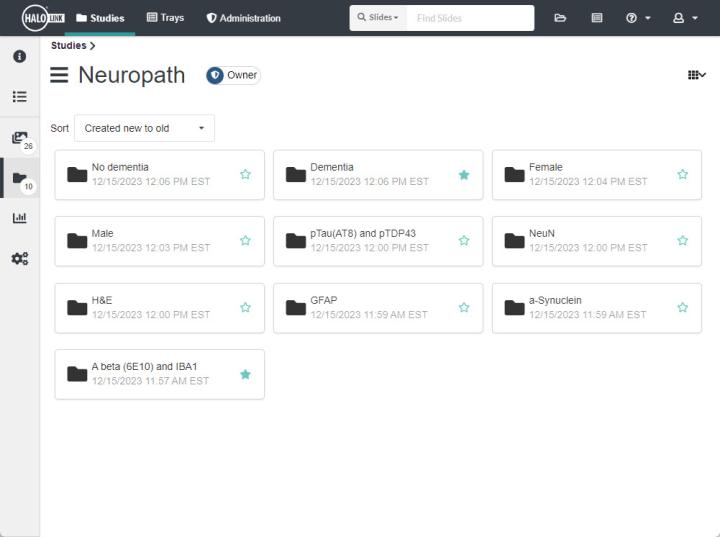Toggle star on A beta (6E10) and IBA1

pos(245,374)
